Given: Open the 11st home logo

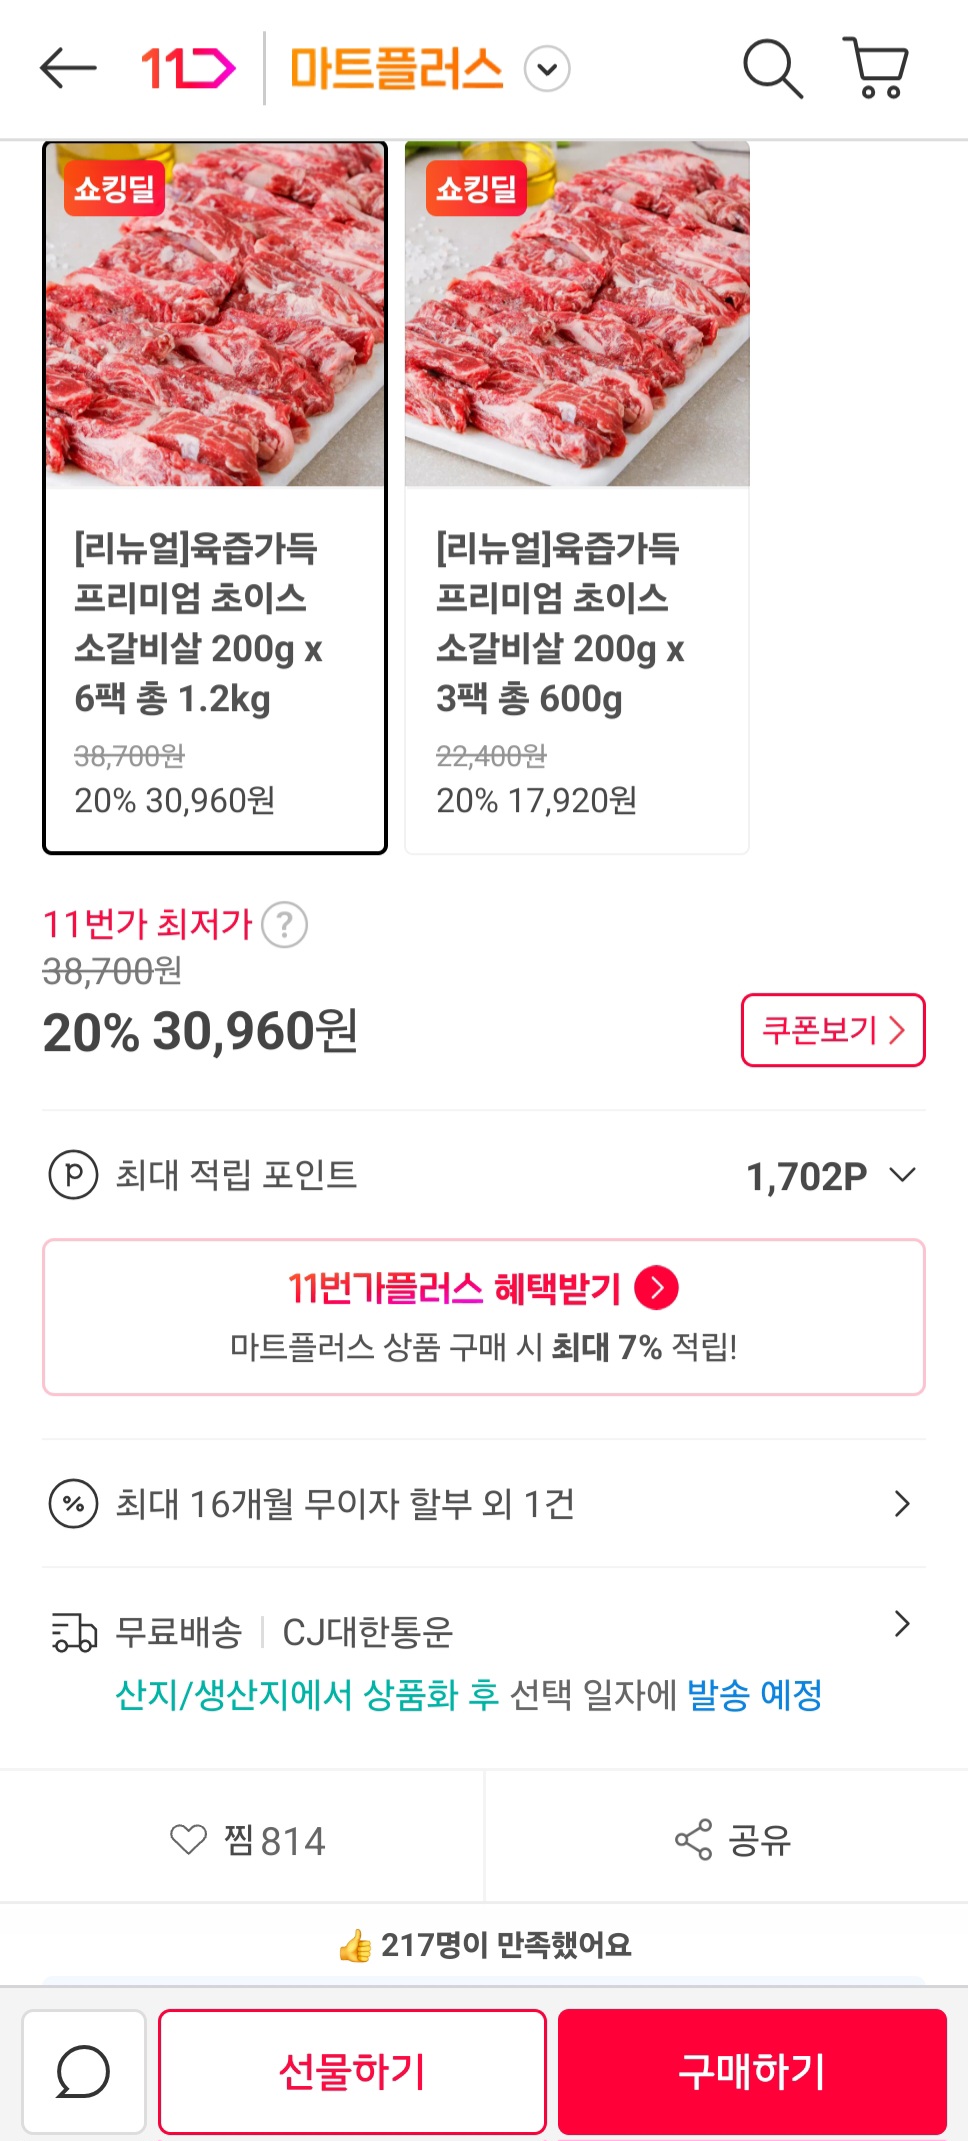Looking at the screenshot, I should point(188,68).
